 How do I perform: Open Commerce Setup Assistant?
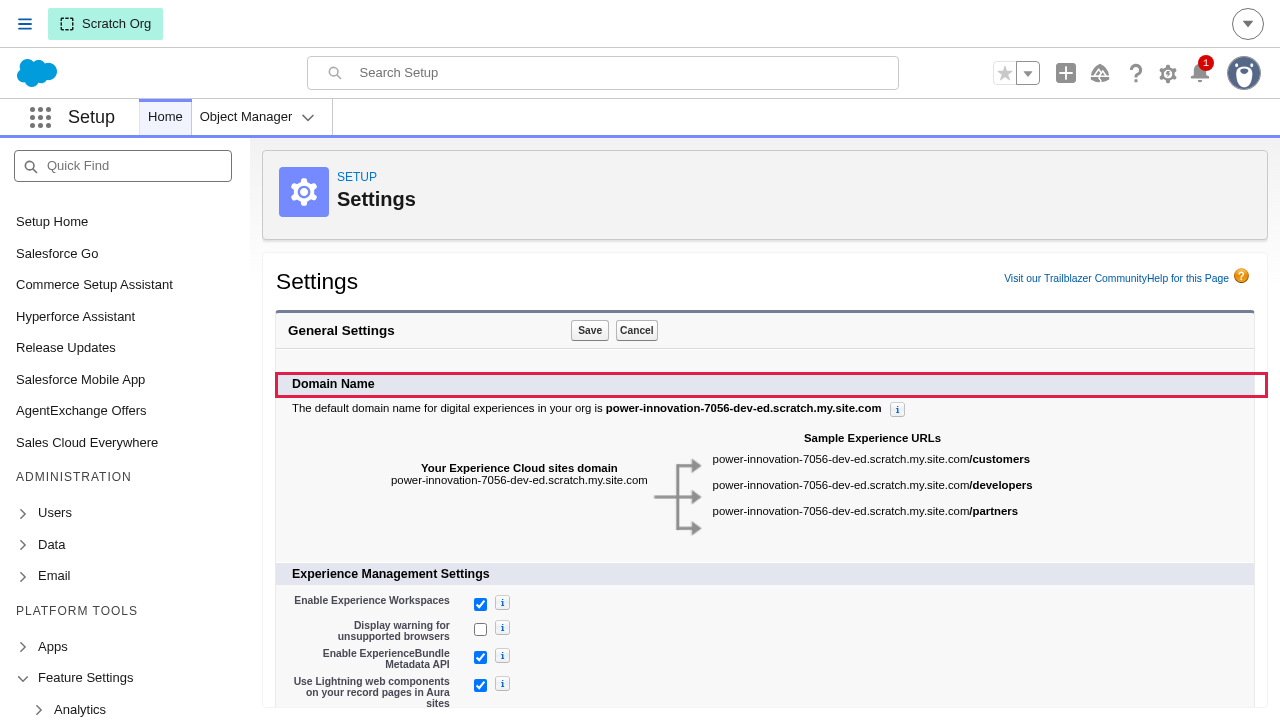coord(94,285)
